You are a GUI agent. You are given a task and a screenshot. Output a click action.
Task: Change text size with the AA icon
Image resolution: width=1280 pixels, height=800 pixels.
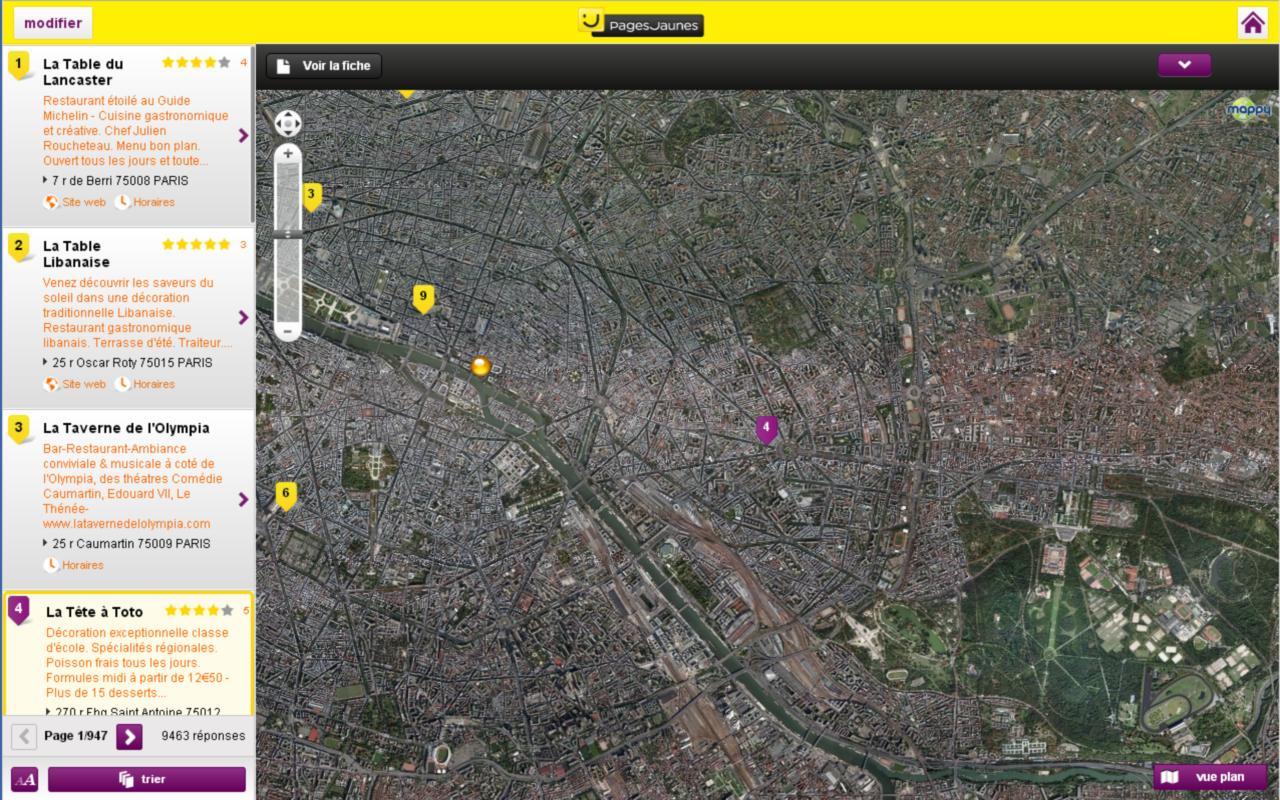[24, 779]
